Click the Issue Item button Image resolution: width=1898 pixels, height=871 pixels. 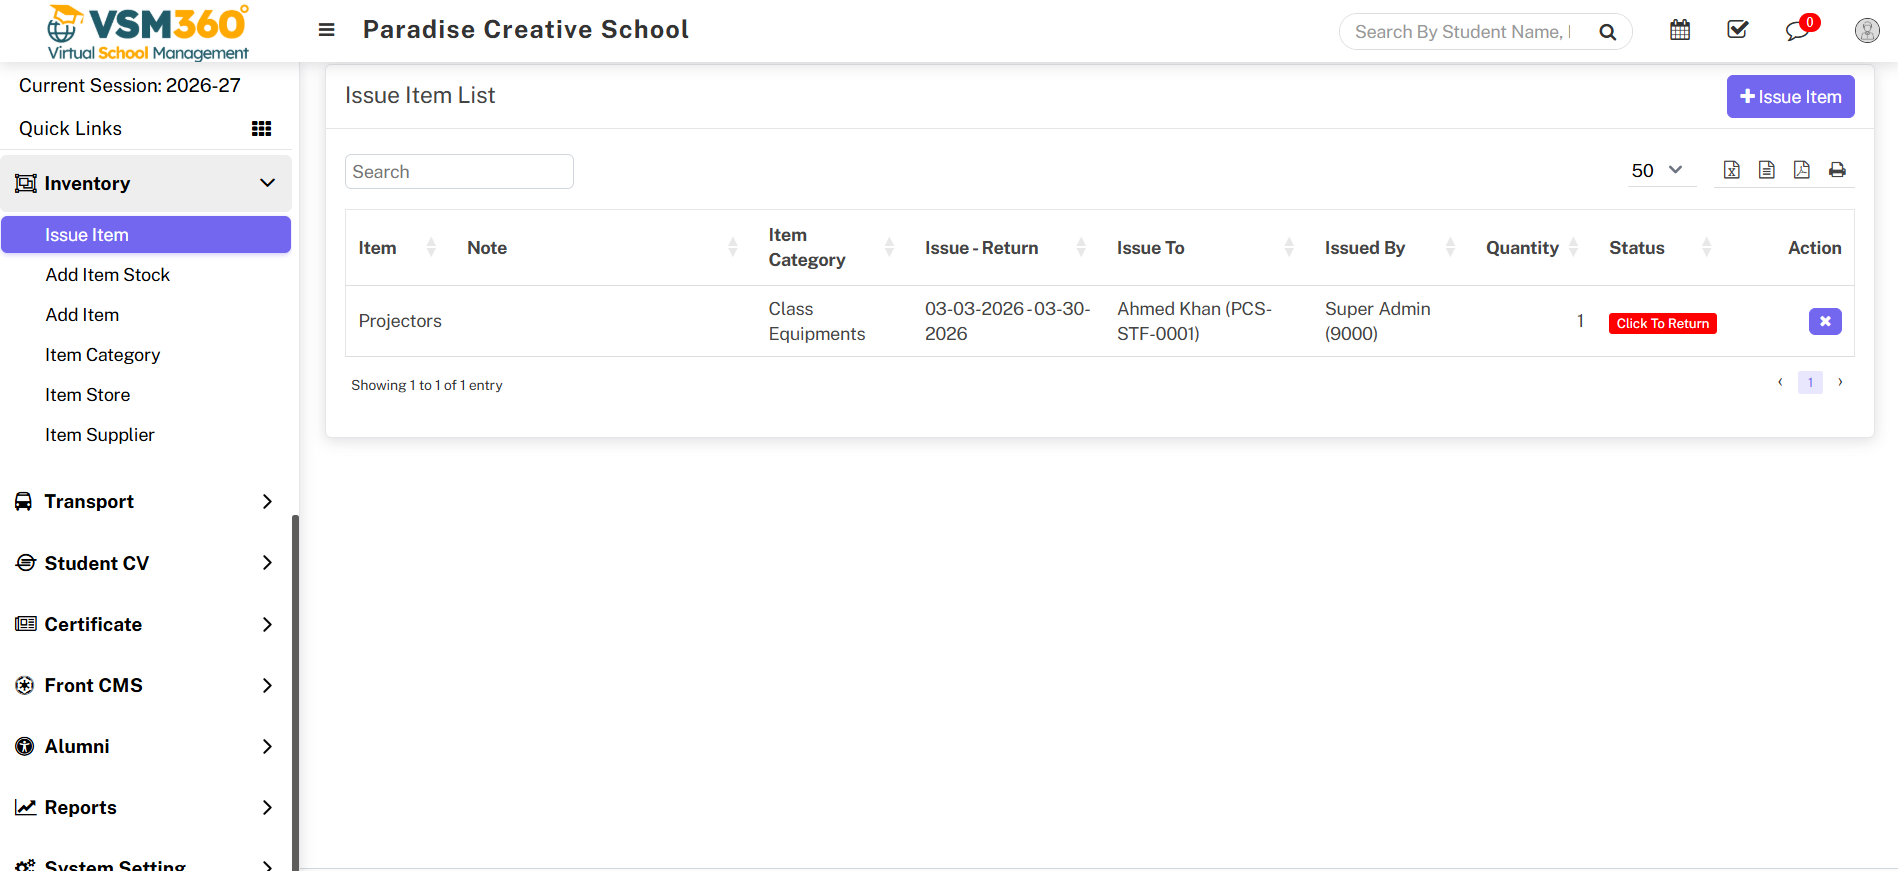click(1790, 97)
